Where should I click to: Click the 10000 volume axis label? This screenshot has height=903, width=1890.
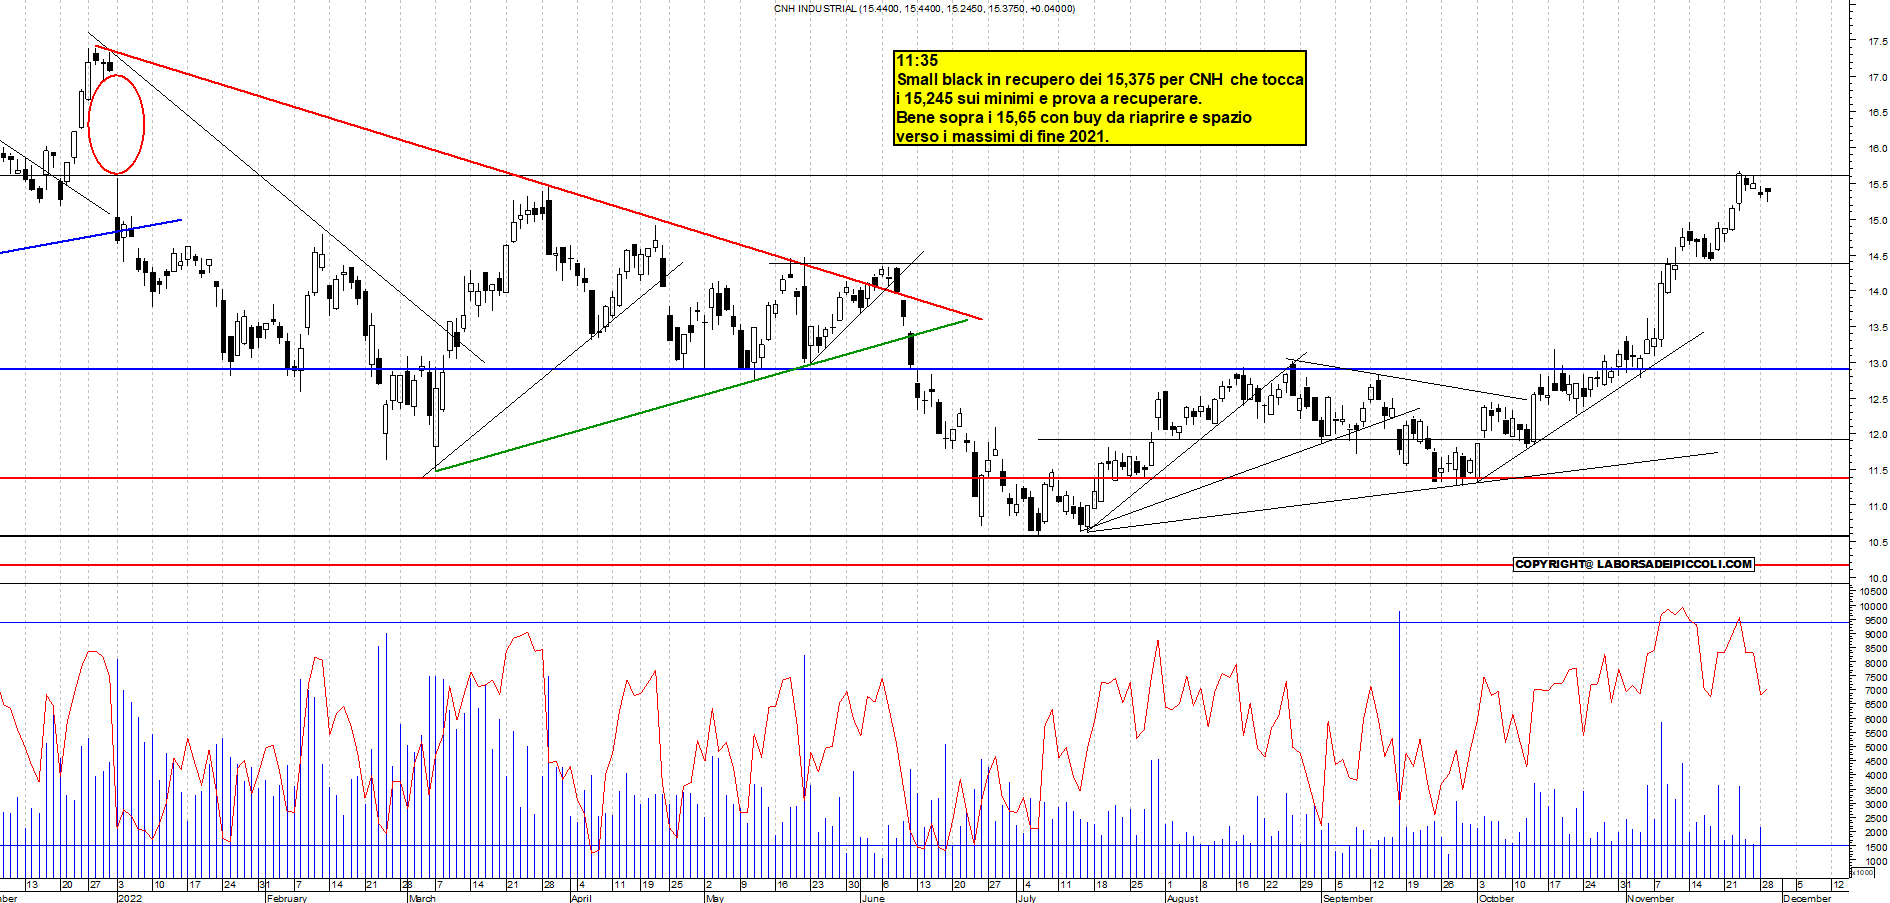click(1874, 606)
